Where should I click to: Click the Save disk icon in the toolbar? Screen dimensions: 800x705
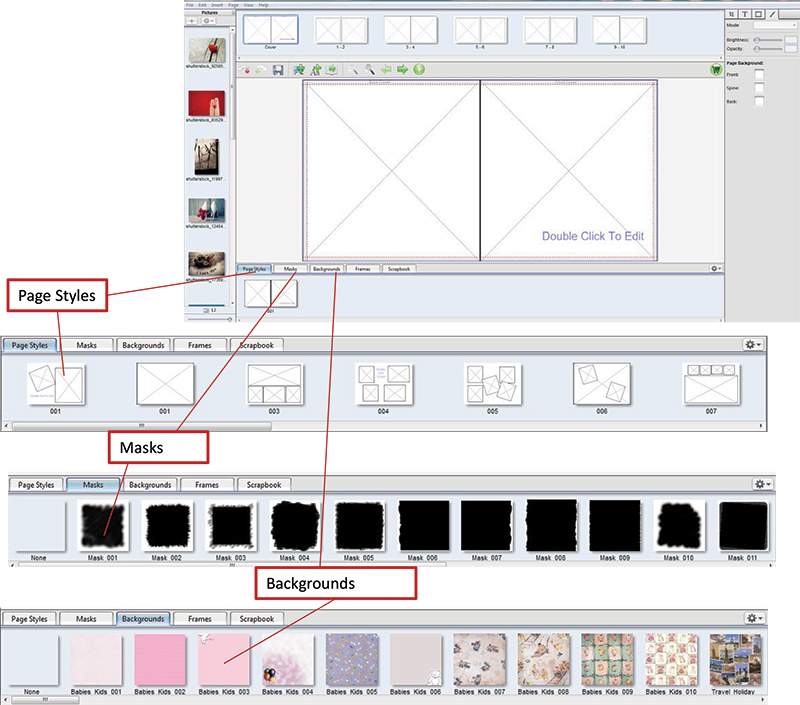point(277,70)
